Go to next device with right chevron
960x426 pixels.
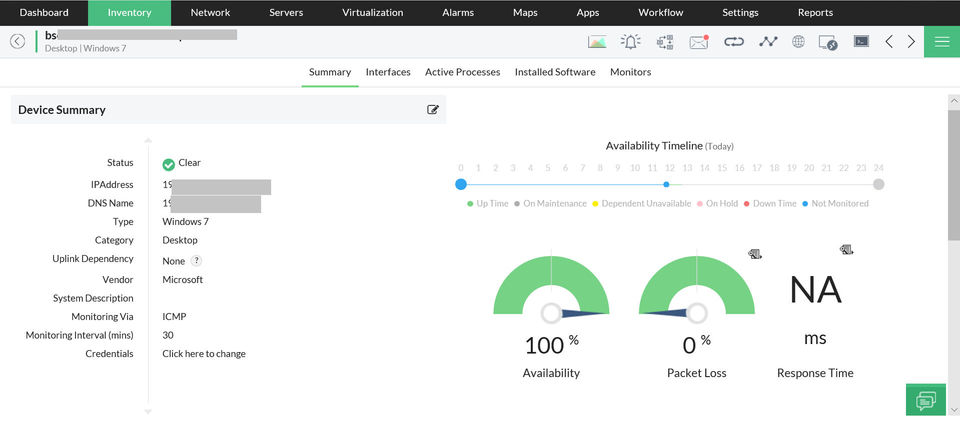[x=911, y=42]
